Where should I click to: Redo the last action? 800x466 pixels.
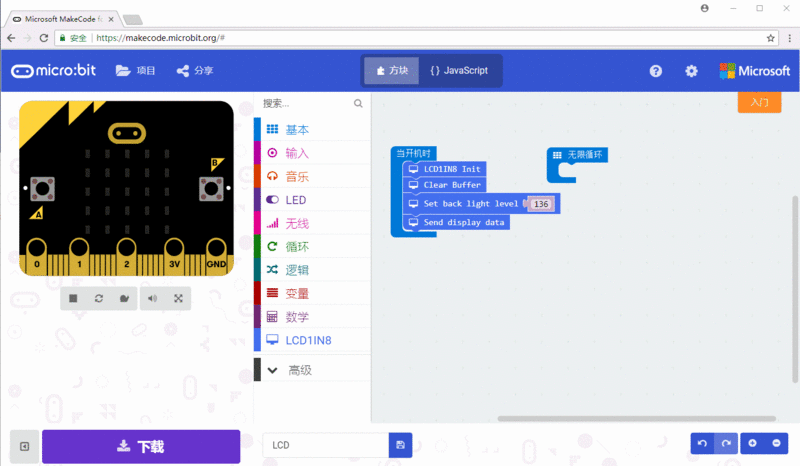click(726, 443)
